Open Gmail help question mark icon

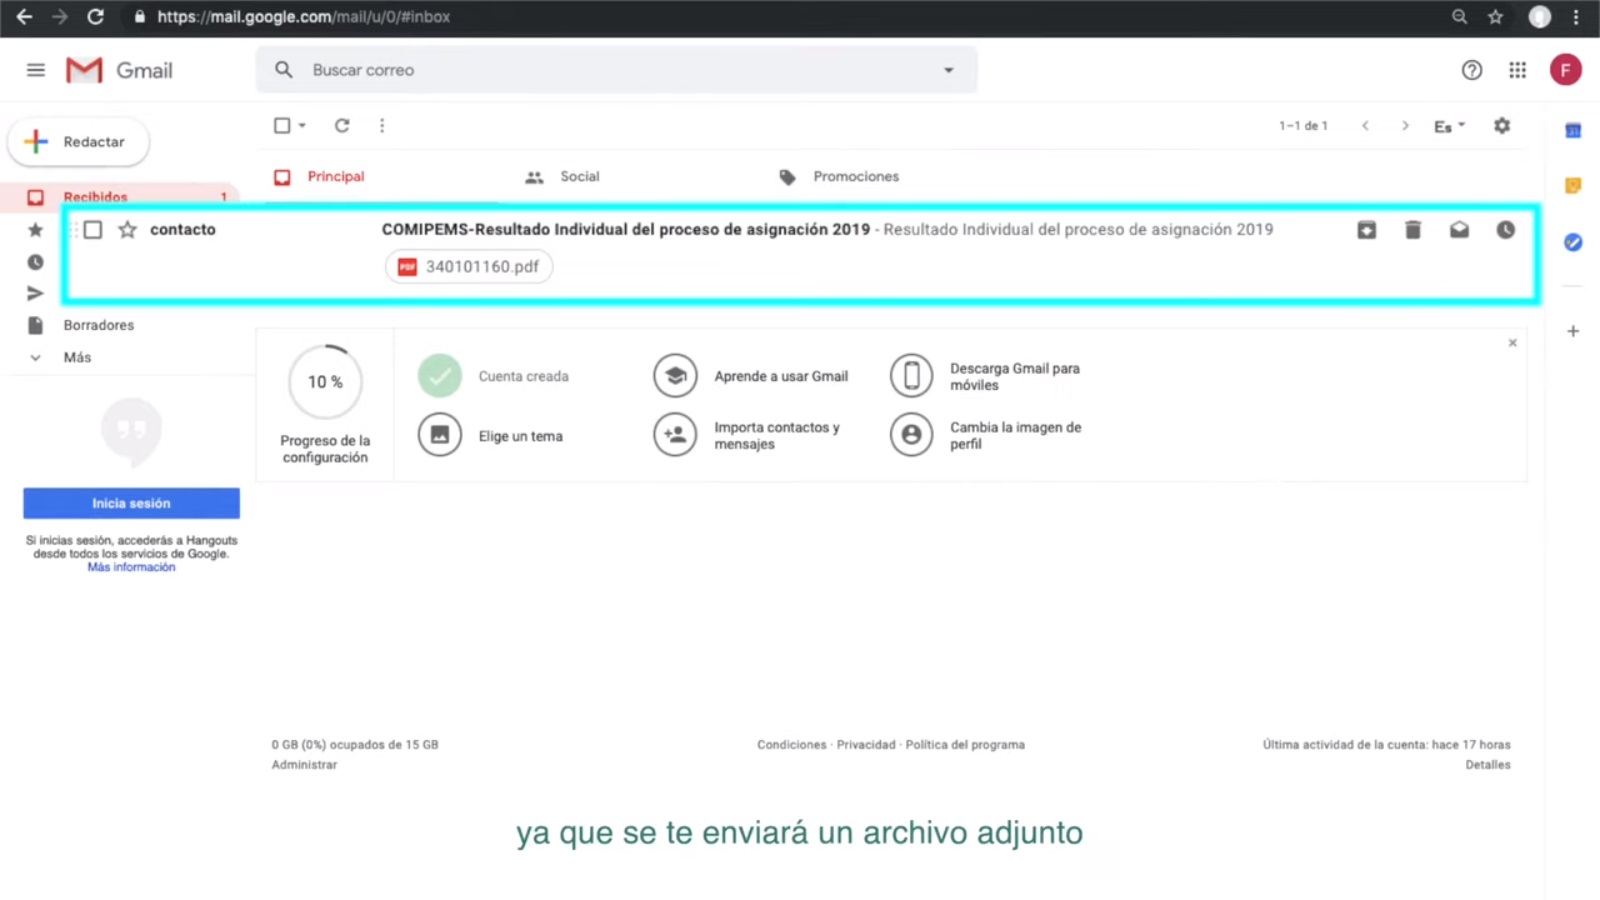[1471, 70]
